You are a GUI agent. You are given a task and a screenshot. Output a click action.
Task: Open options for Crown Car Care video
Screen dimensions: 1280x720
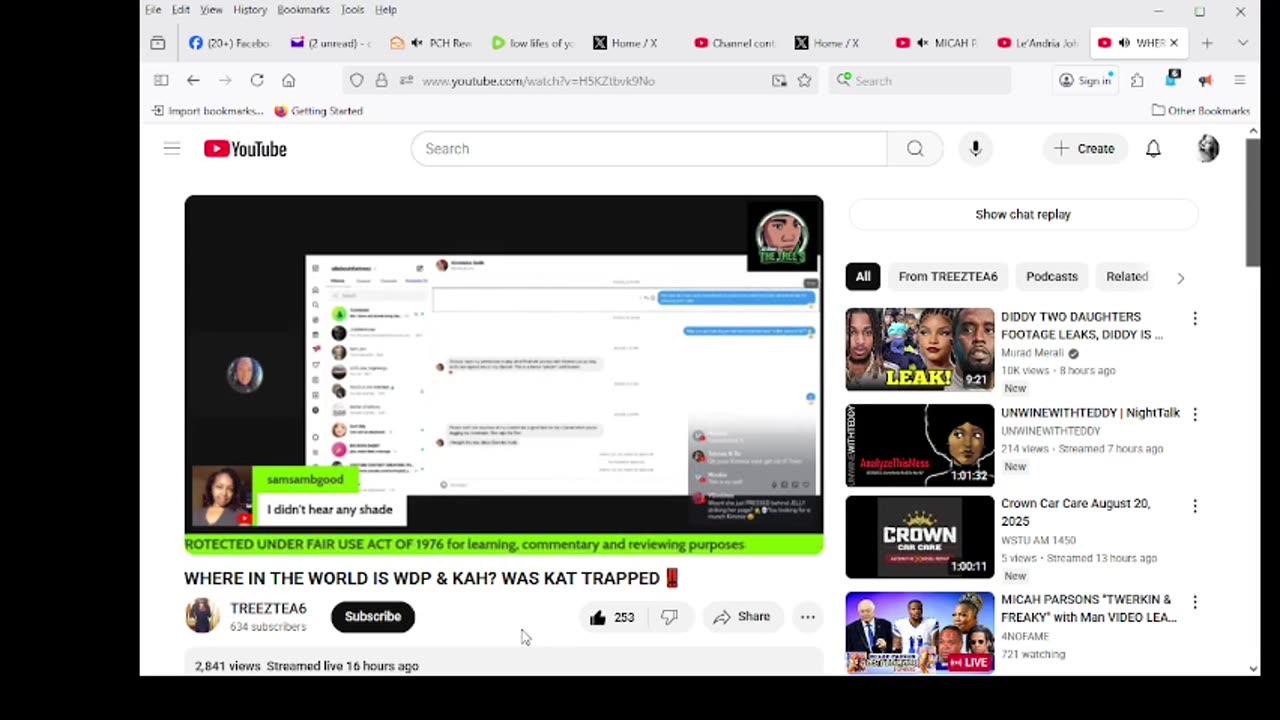click(1194, 506)
